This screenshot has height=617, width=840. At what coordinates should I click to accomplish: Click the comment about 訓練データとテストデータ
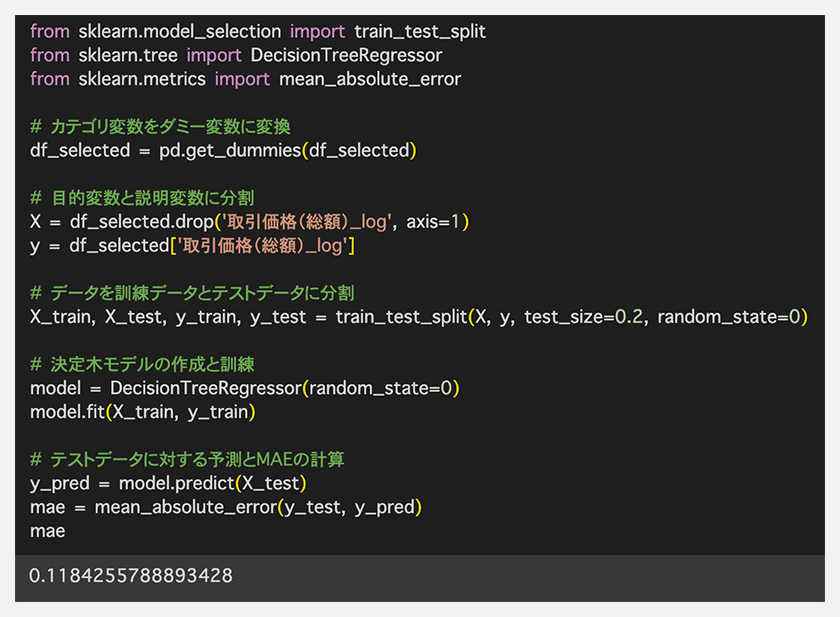(x=192, y=293)
